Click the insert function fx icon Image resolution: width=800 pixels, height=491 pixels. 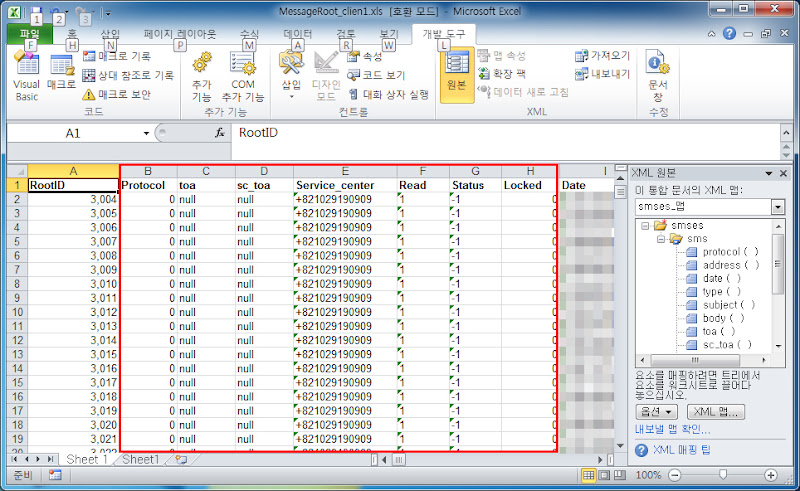tap(219, 133)
